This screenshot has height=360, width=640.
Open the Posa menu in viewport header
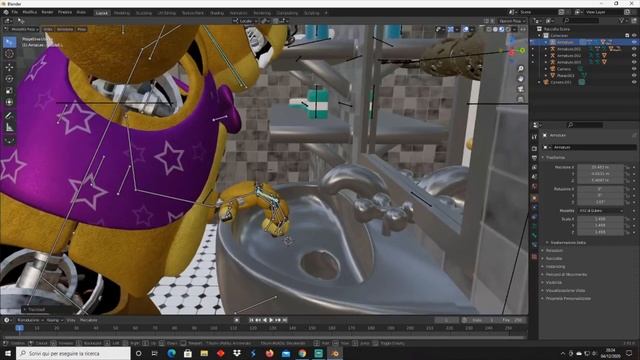coord(82,29)
